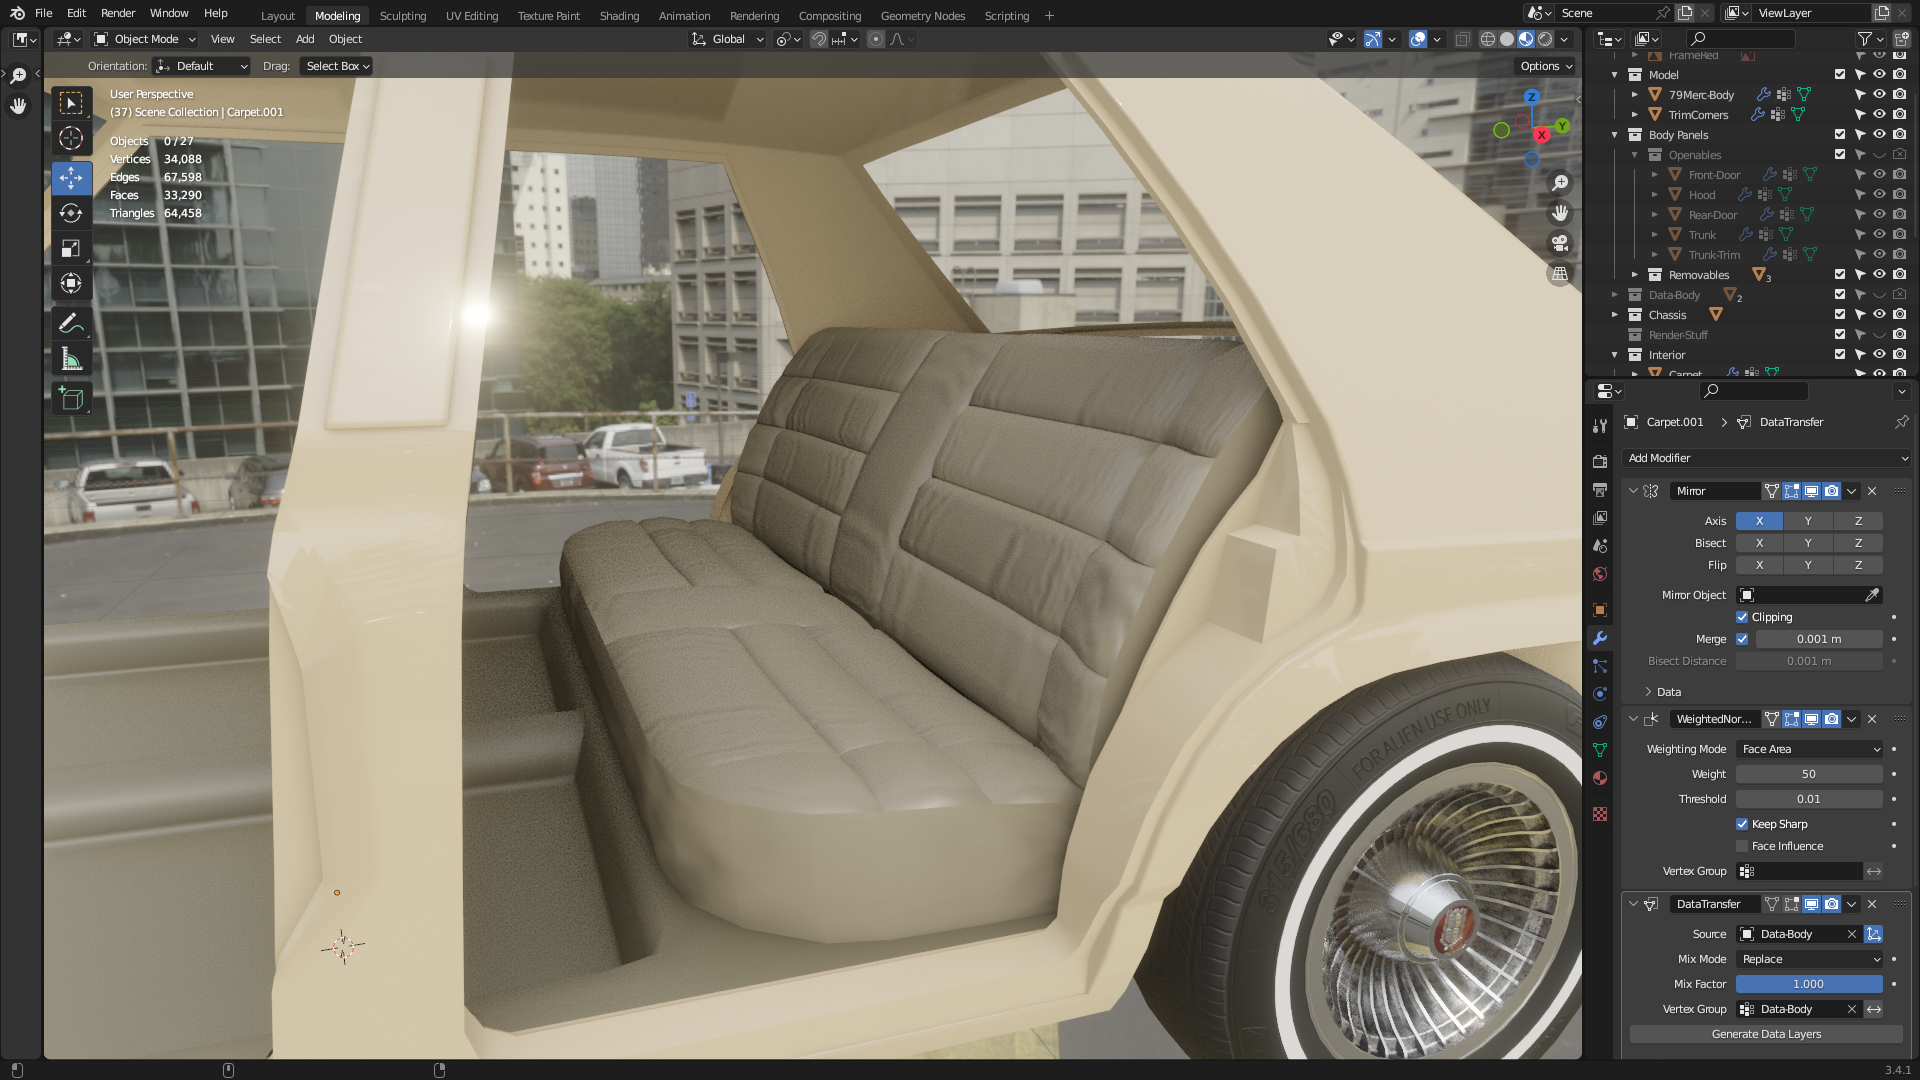
Task: Switch orthographic/perspective grid icon
Action: coord(1559,273)
